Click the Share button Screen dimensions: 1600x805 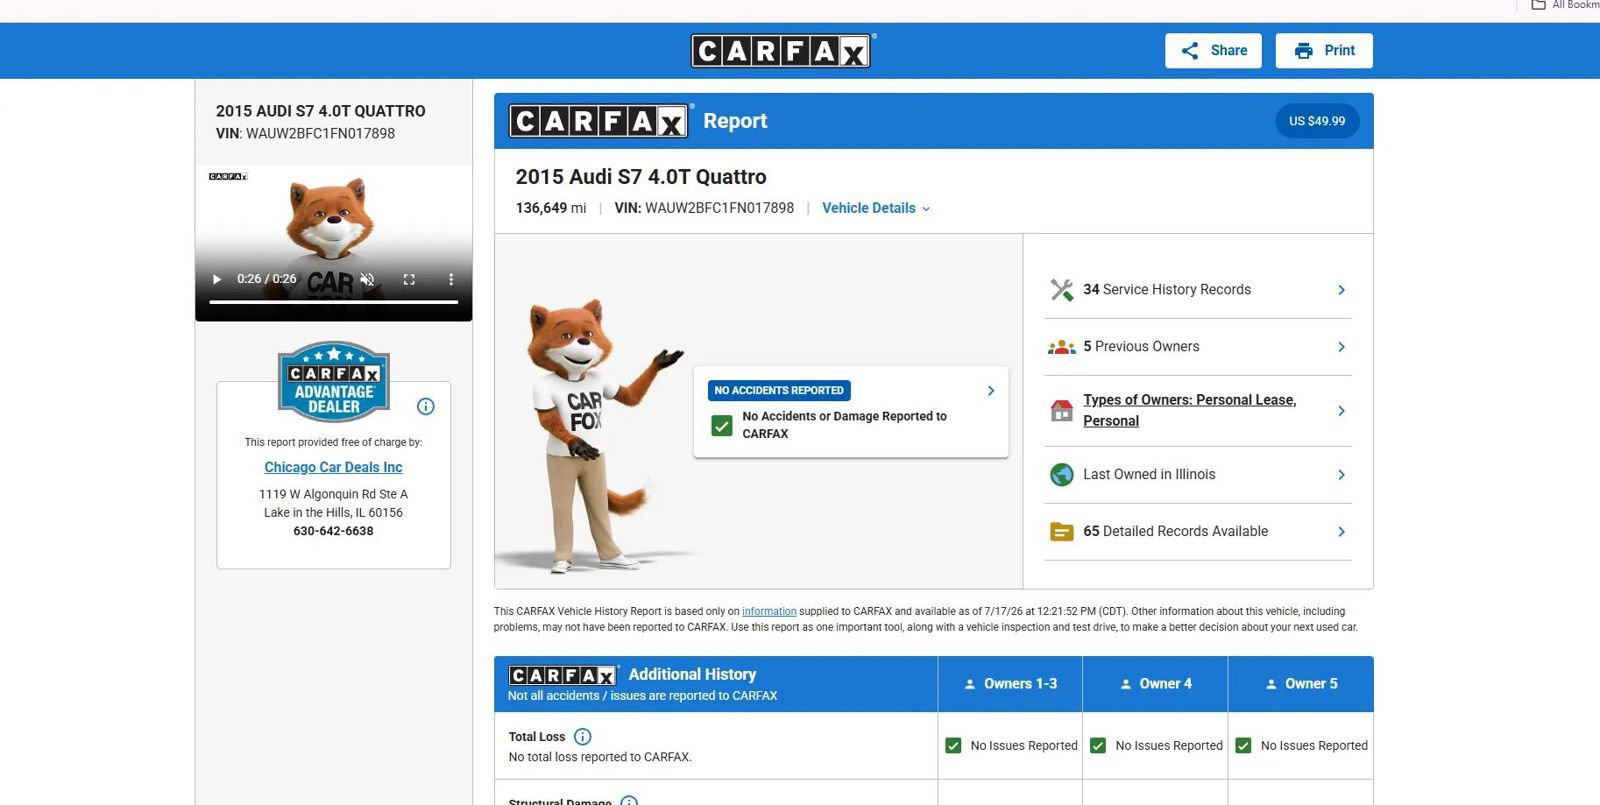click(x=1213, y=51)
